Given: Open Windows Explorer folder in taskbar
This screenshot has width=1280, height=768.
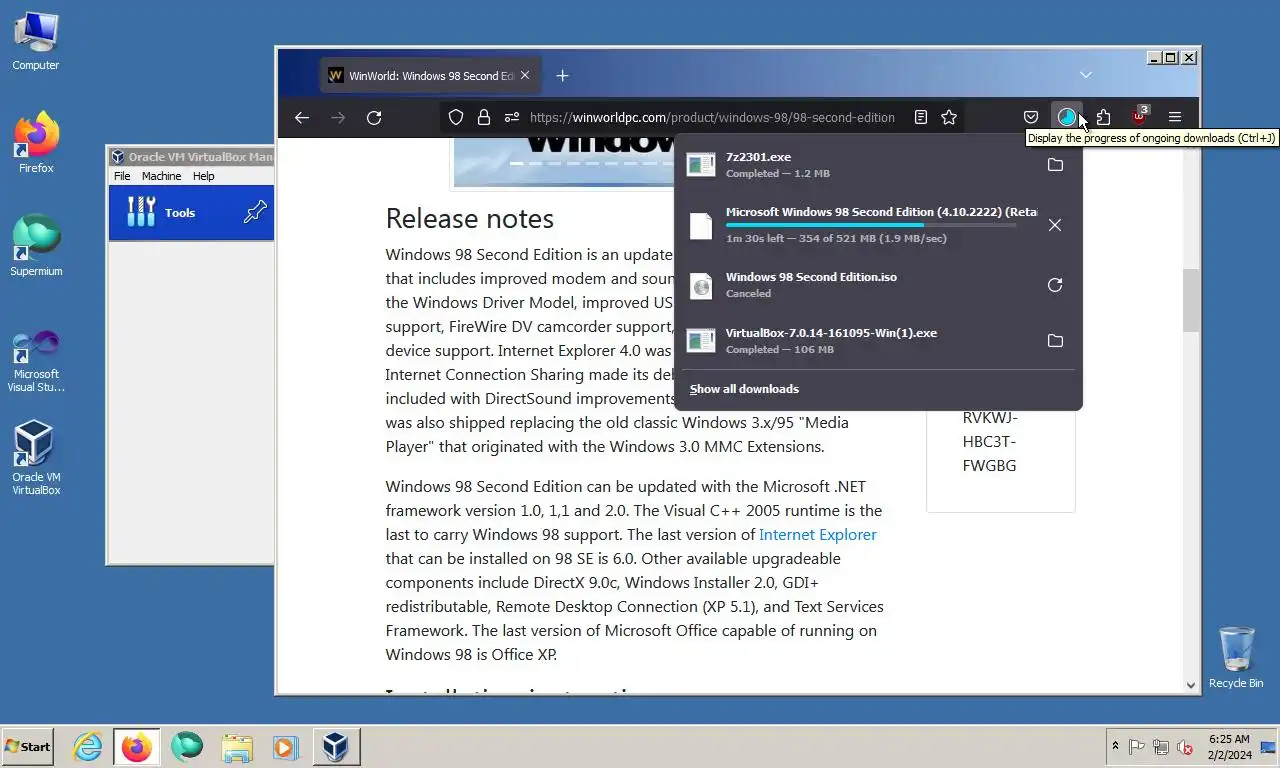Looking at the screenshot, I should click(x=237, y=746).
